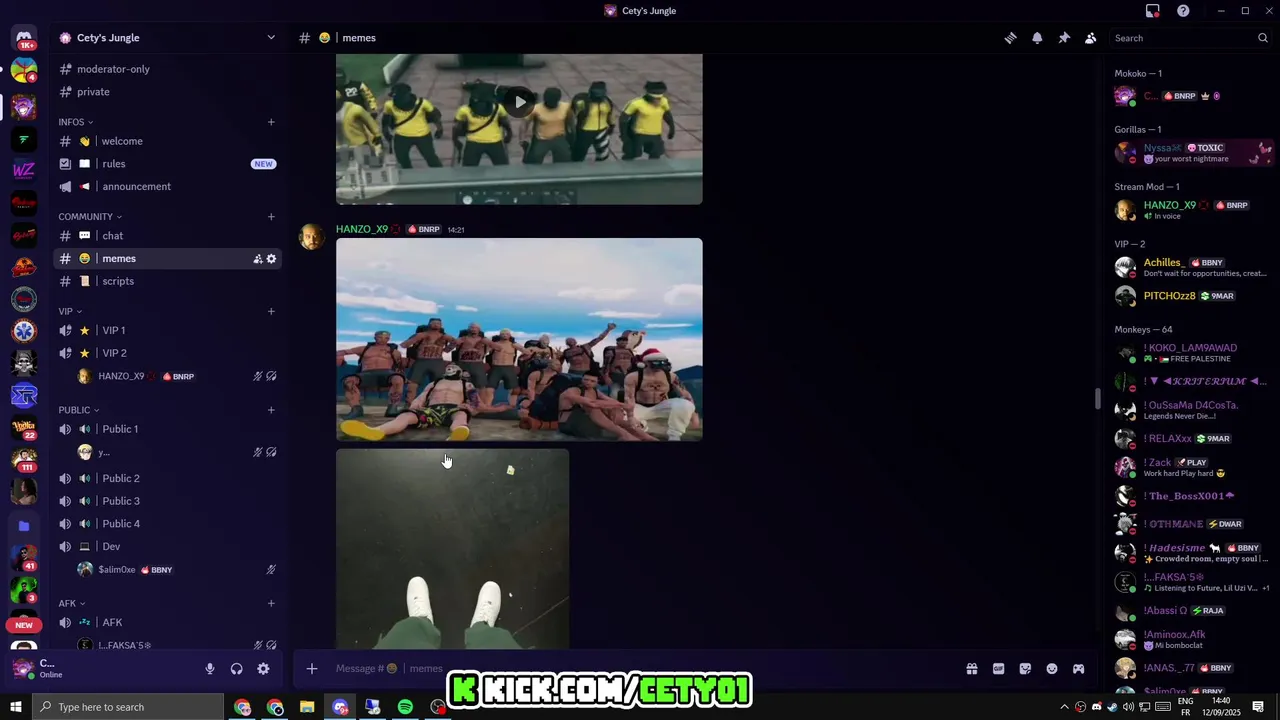
Task: Open the Threads icon in channel header
Action: coord(1010,38)
